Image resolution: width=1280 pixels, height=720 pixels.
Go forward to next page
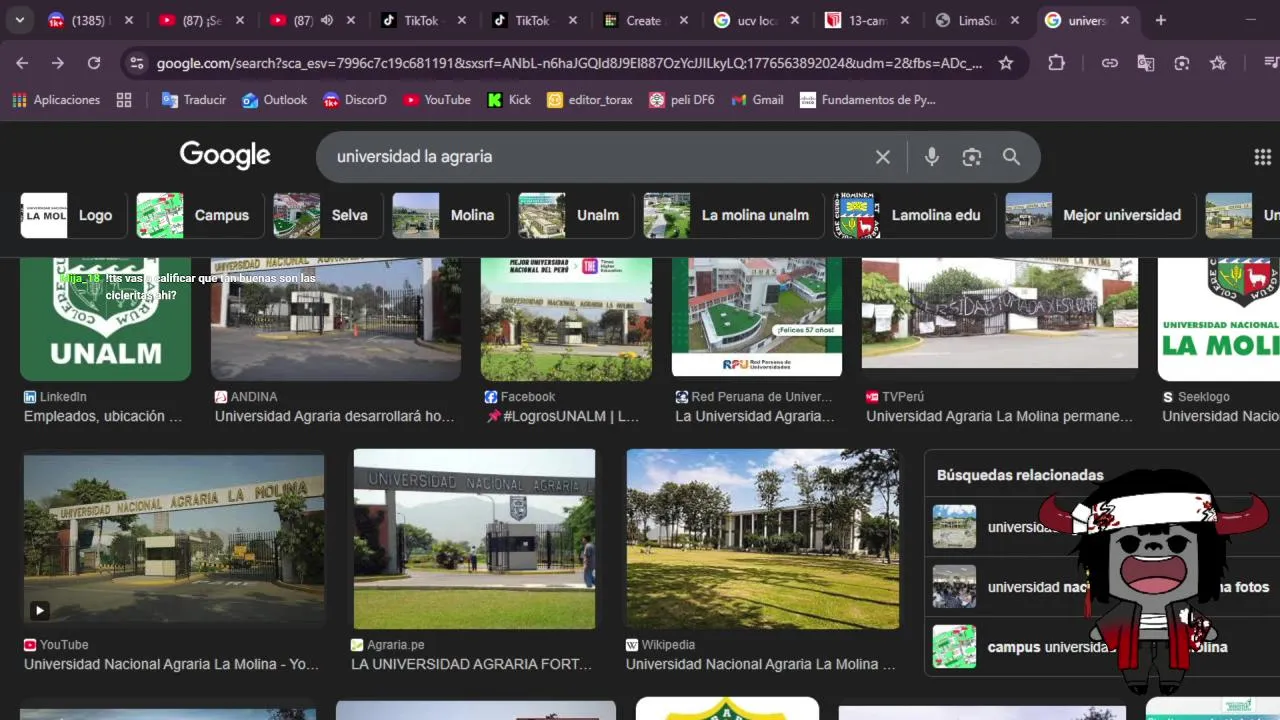58,63
